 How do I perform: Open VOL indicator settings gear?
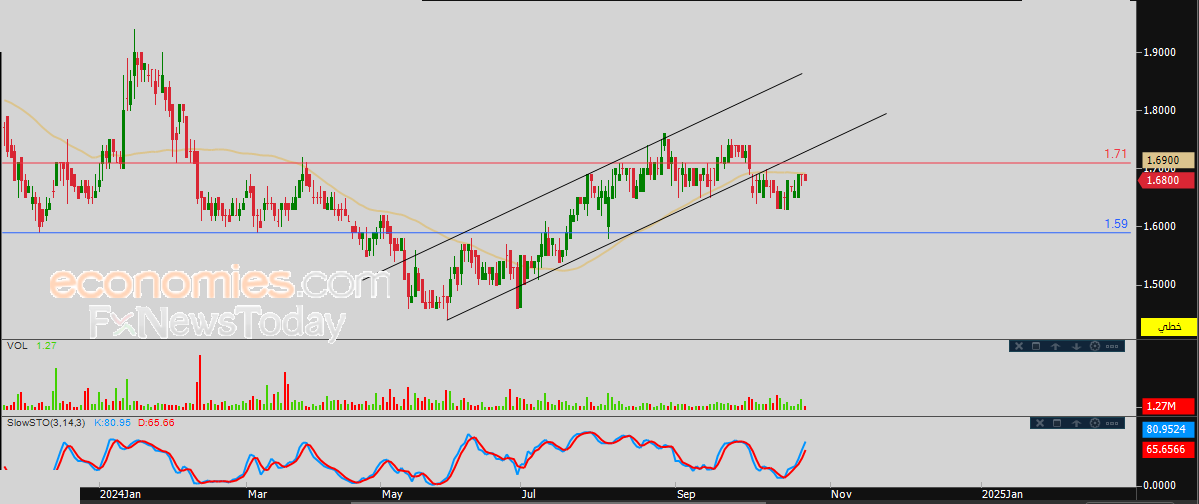(x=1094, y=346)
